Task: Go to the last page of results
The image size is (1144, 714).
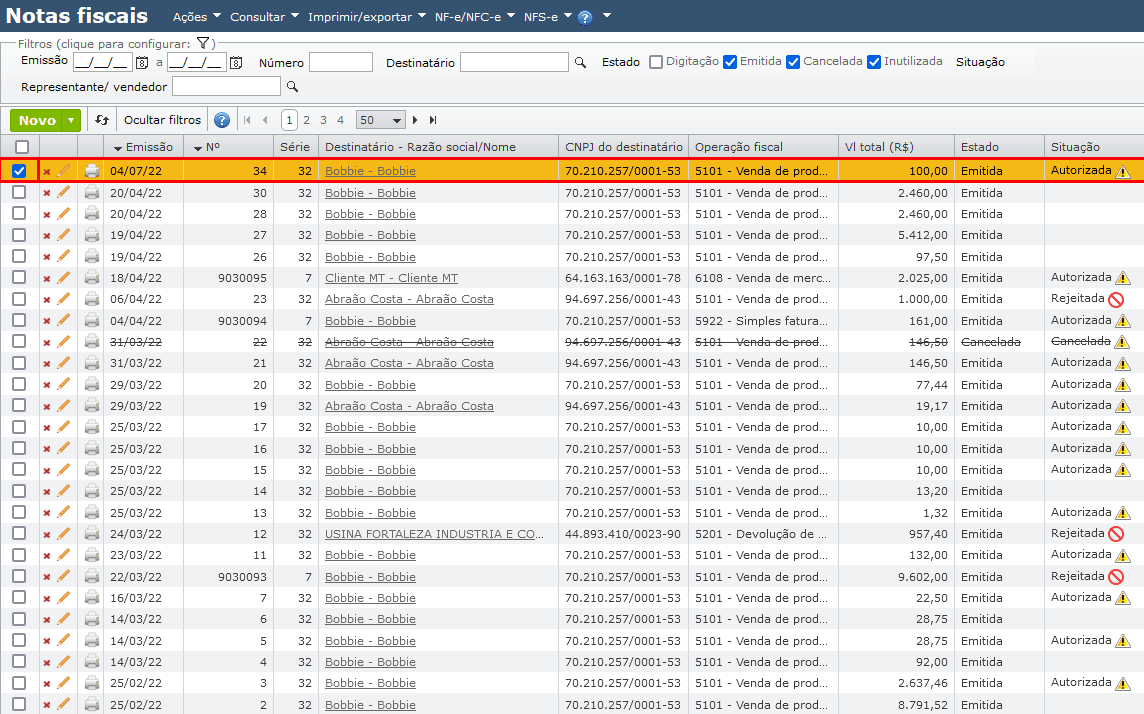Action: 433,120
